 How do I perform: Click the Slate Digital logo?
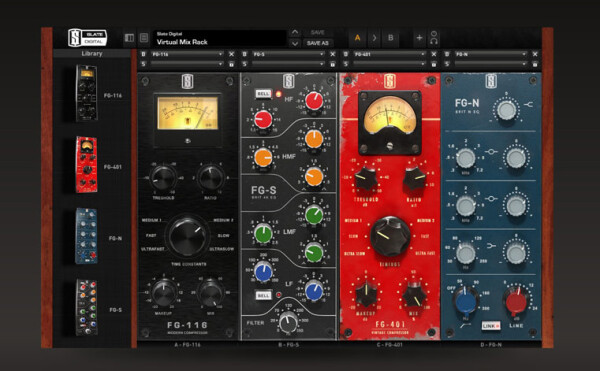87,37
